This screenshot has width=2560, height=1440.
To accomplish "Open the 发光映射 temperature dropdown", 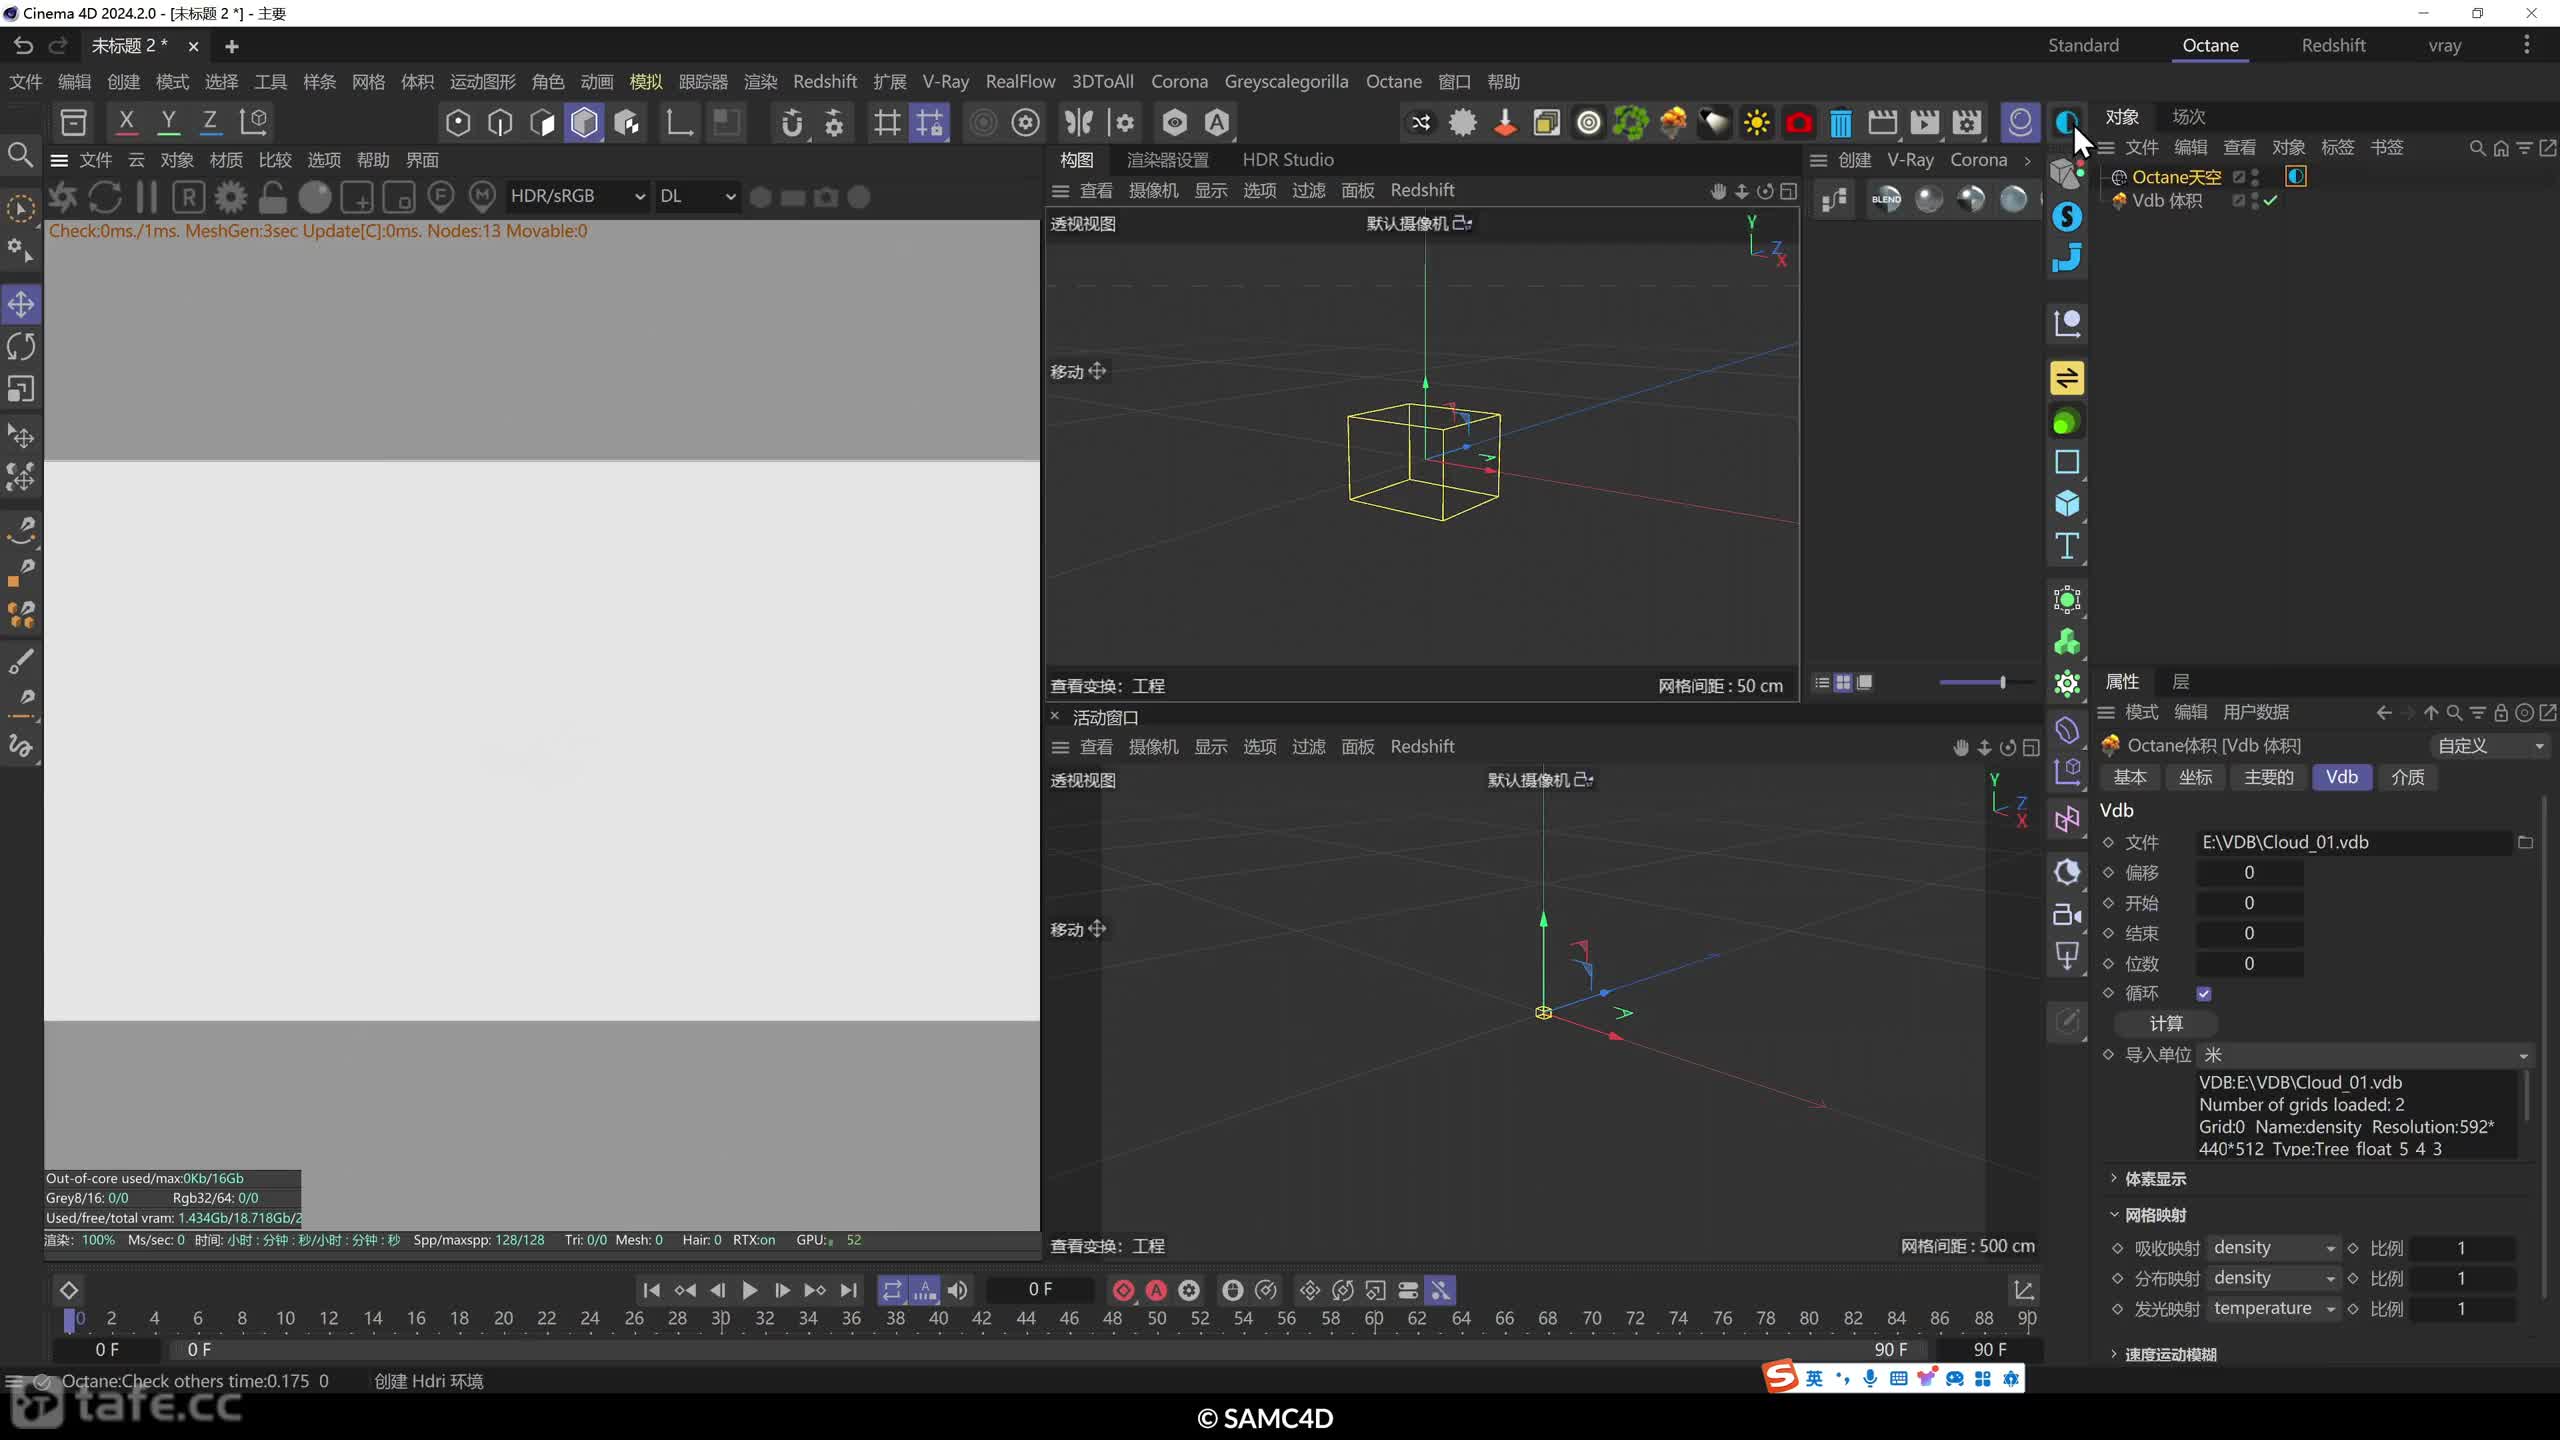I will point(2273,1308).
